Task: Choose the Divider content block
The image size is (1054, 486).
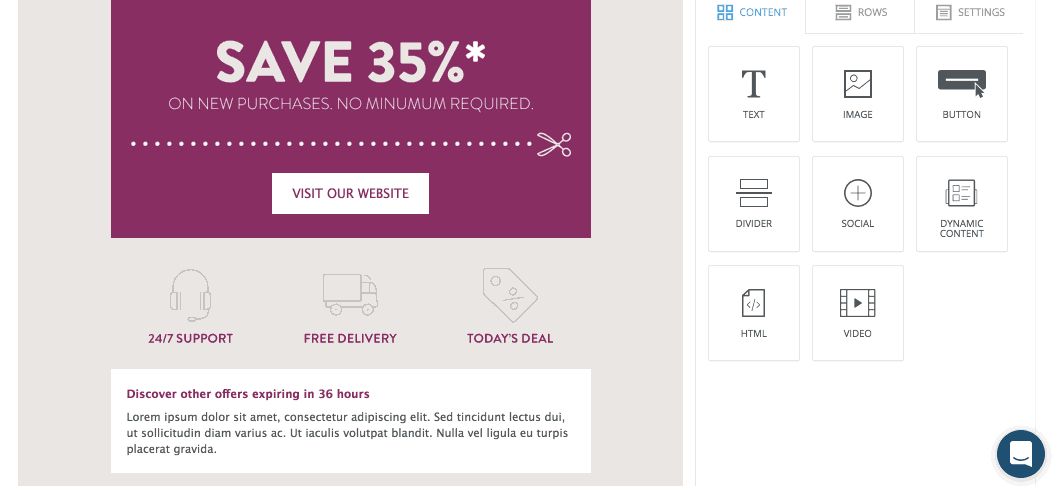Action: click(x=754, y=204)
